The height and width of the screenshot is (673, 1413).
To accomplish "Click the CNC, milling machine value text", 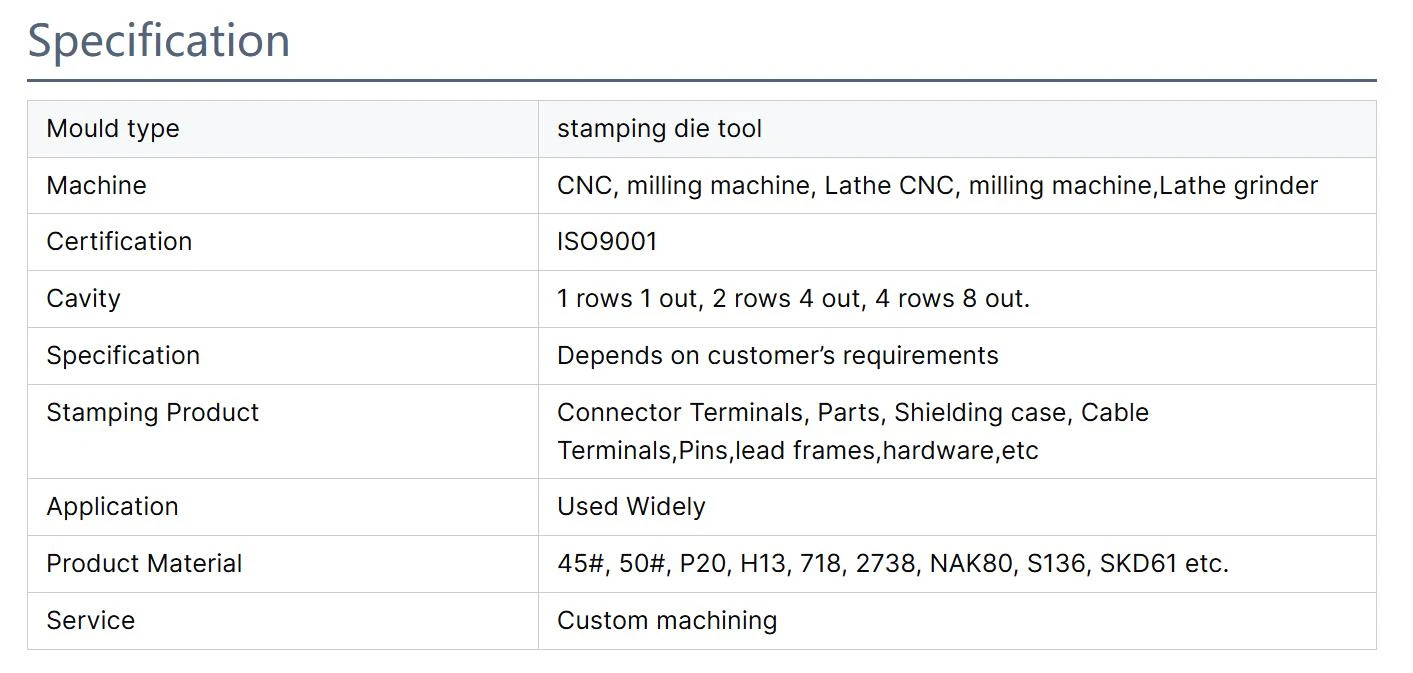I will click(937, 186).
